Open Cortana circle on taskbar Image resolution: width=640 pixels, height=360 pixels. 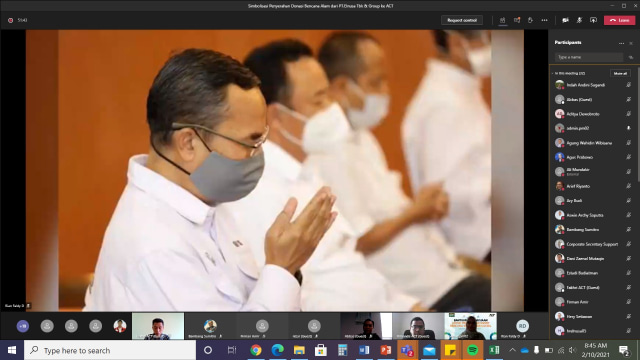pos(208,350)
